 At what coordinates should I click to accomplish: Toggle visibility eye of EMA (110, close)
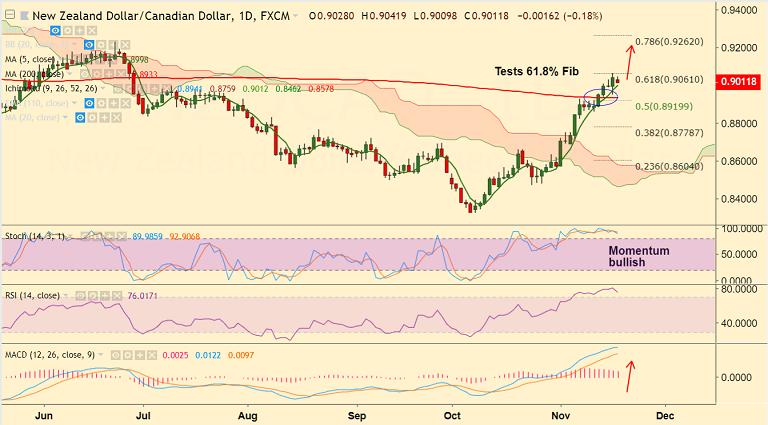tap(89, 103)
